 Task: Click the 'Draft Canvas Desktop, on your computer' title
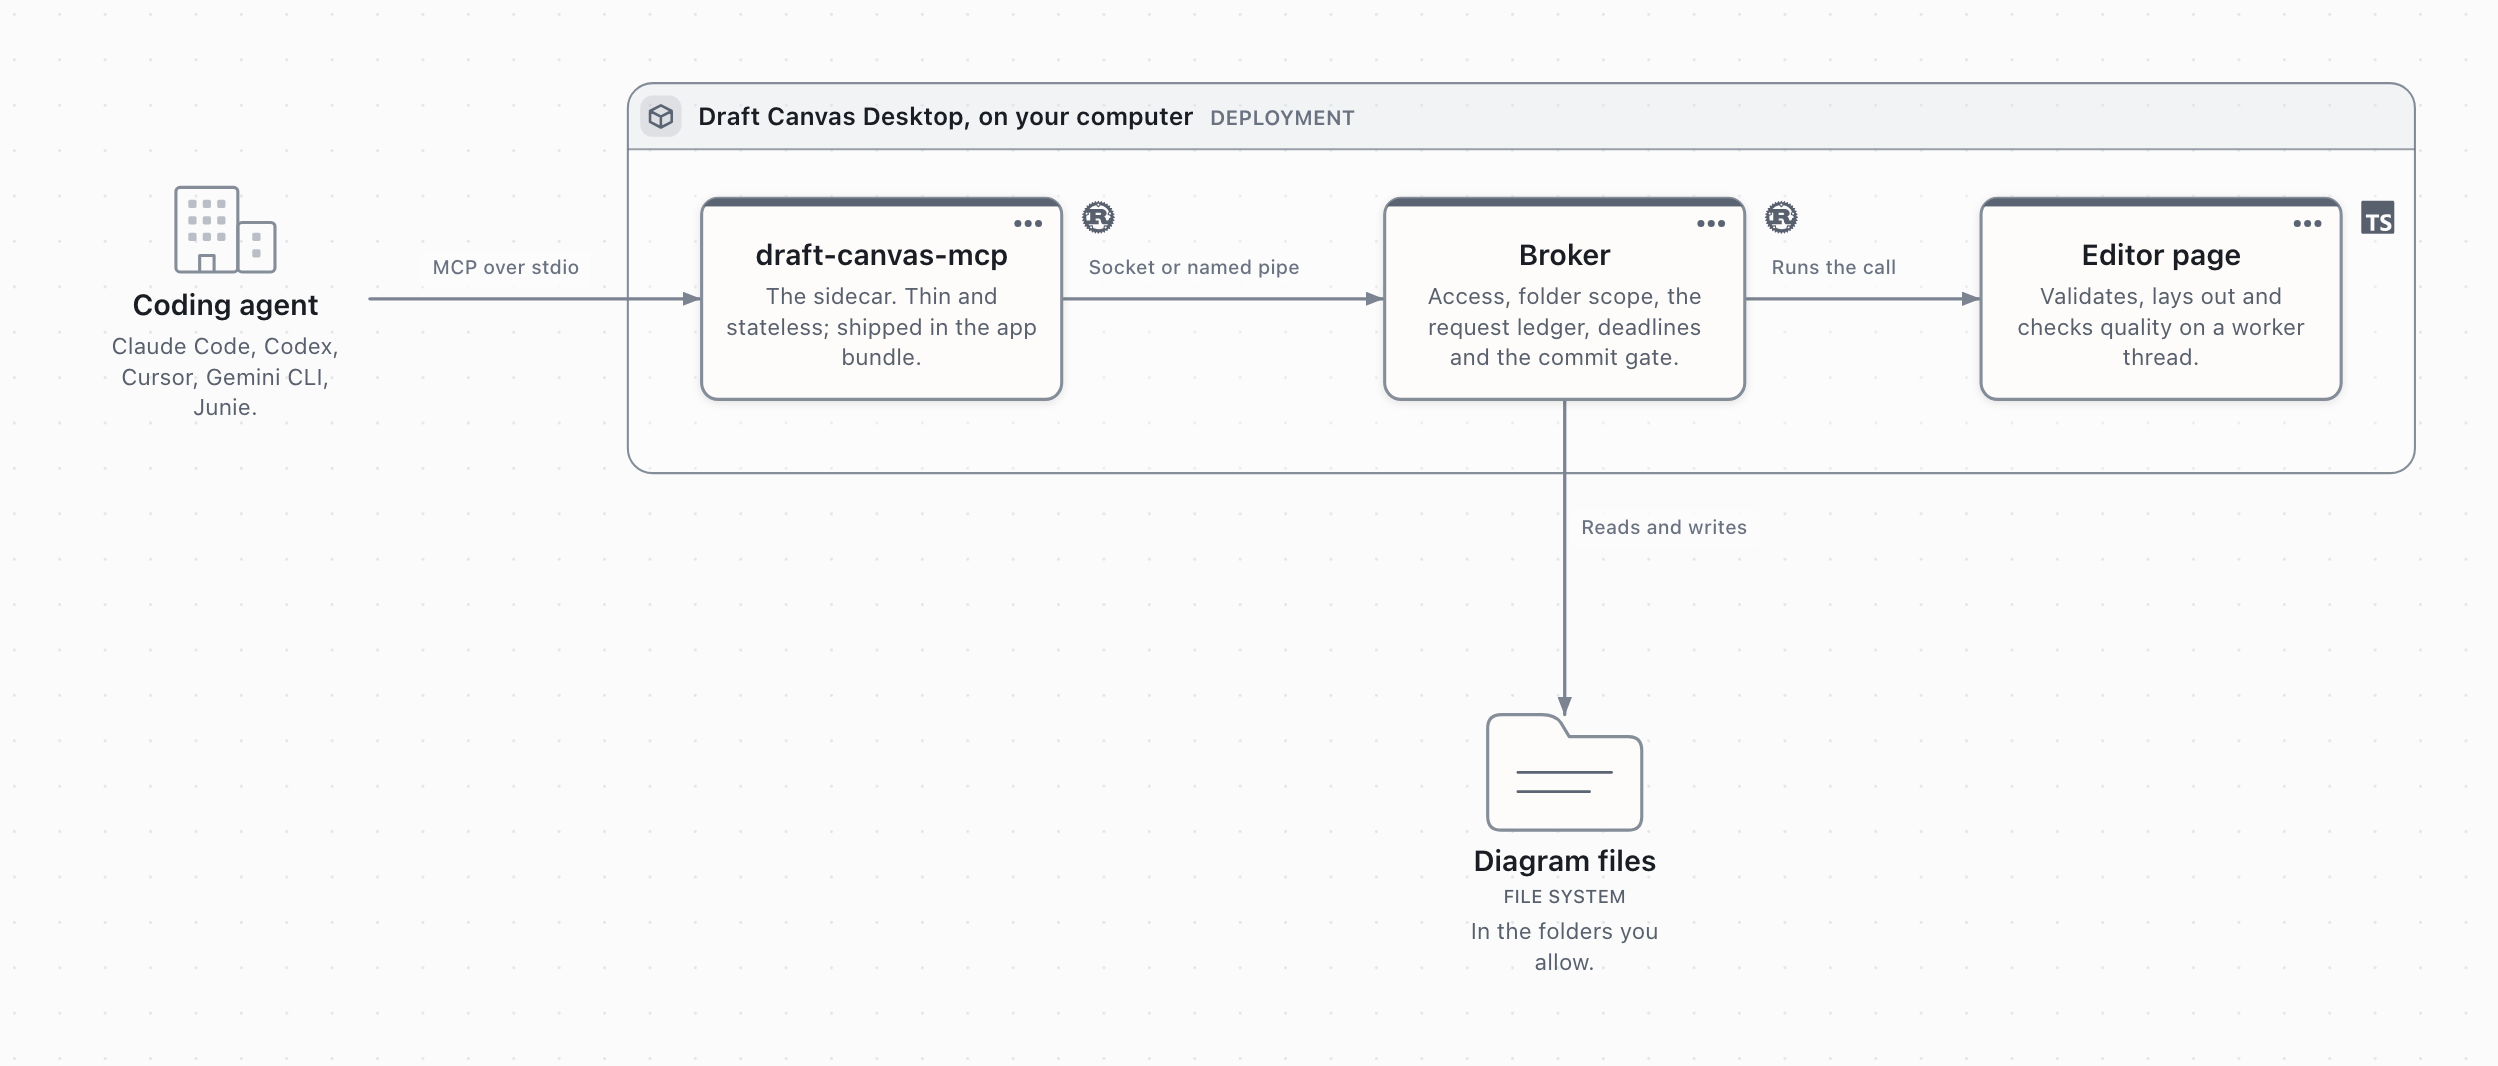[x=945, y=117]
